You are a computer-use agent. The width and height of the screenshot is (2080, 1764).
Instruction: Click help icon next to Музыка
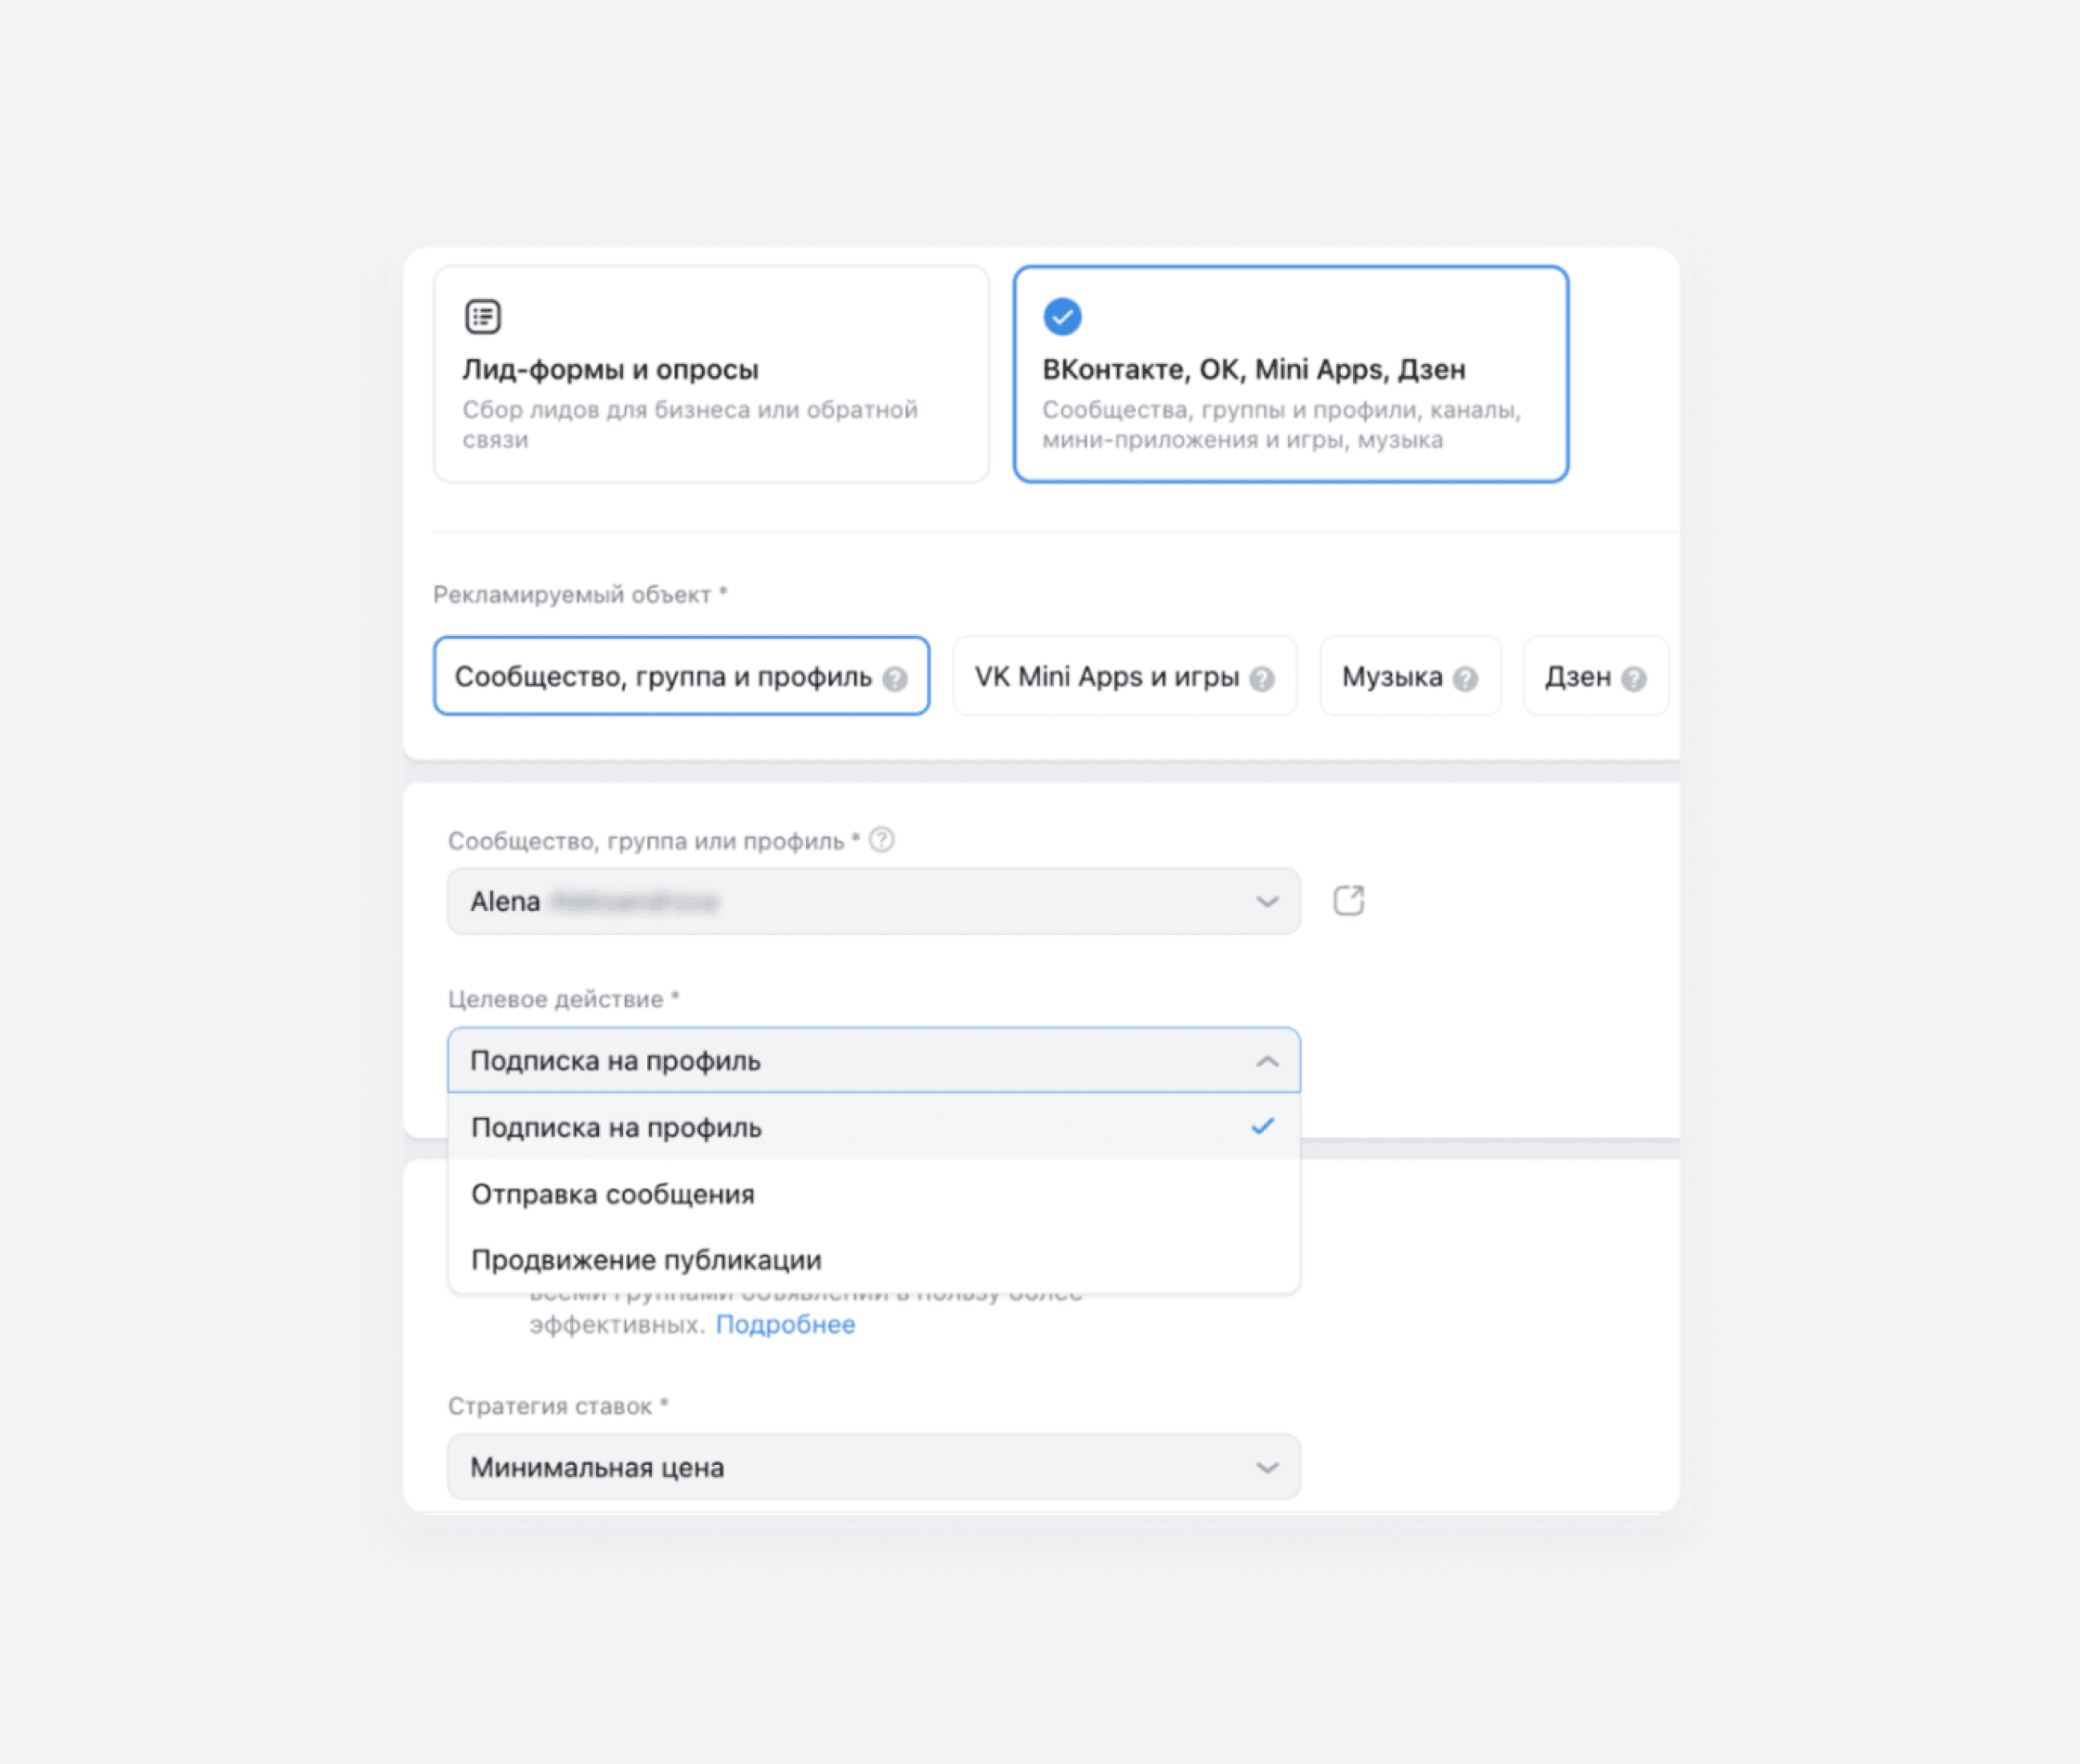point(1465,679)
